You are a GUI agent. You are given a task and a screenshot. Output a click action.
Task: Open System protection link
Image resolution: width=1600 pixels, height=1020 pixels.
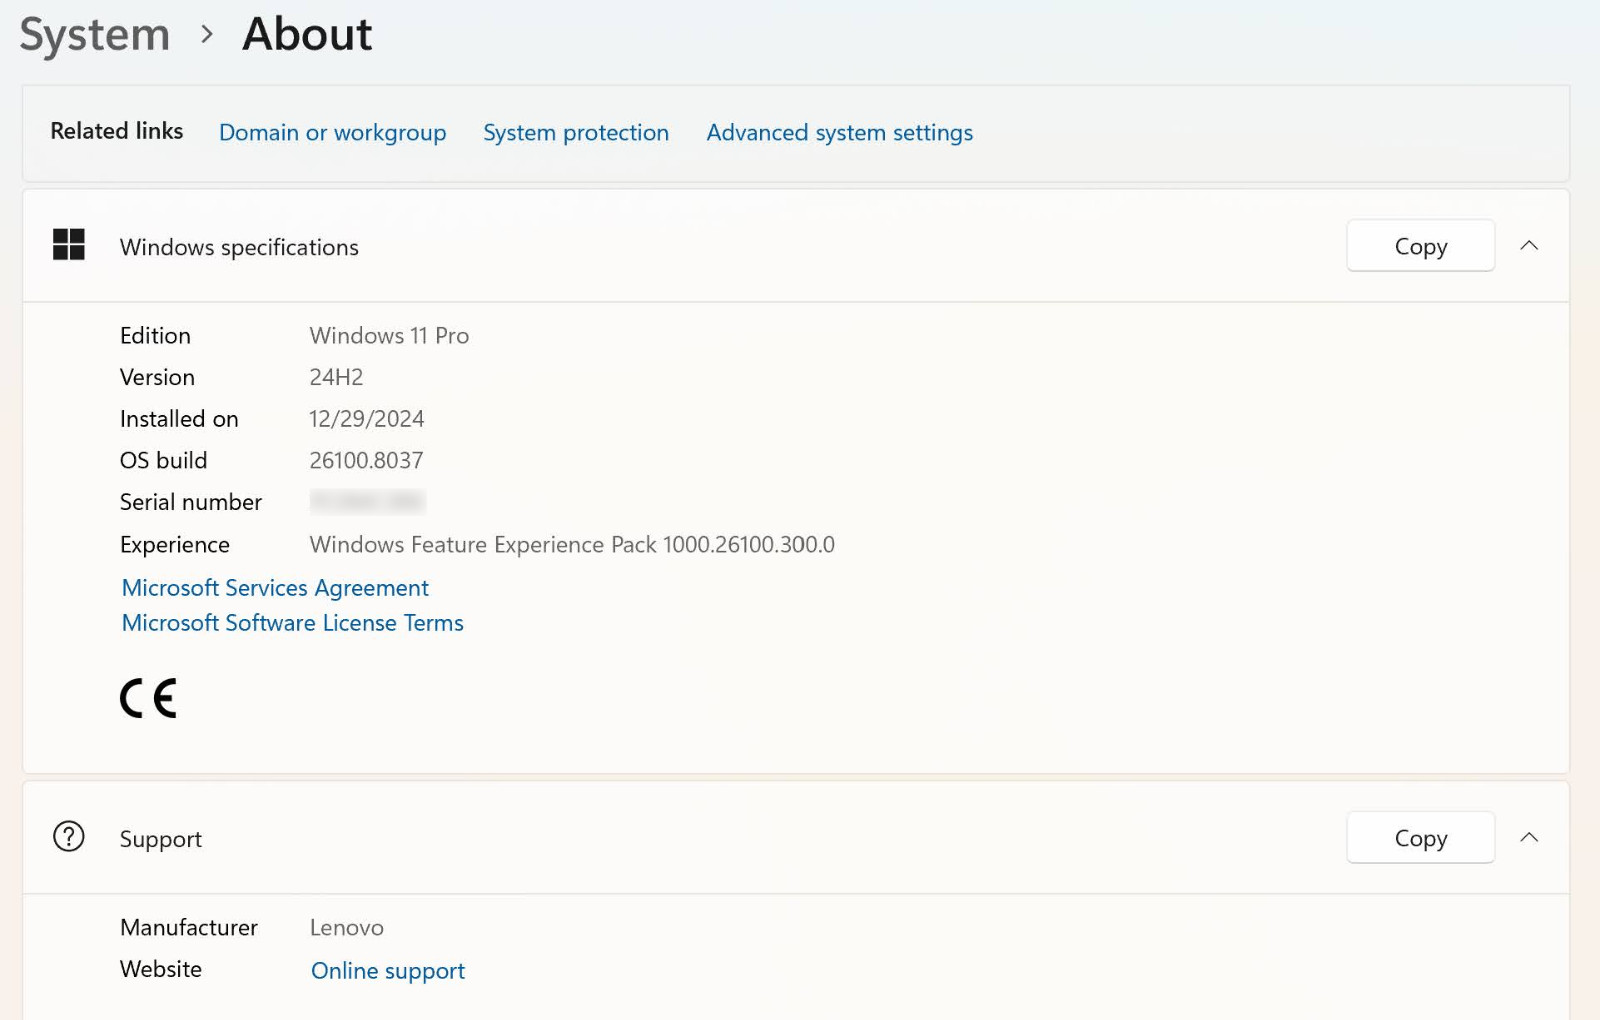click(x=576, y=132)
